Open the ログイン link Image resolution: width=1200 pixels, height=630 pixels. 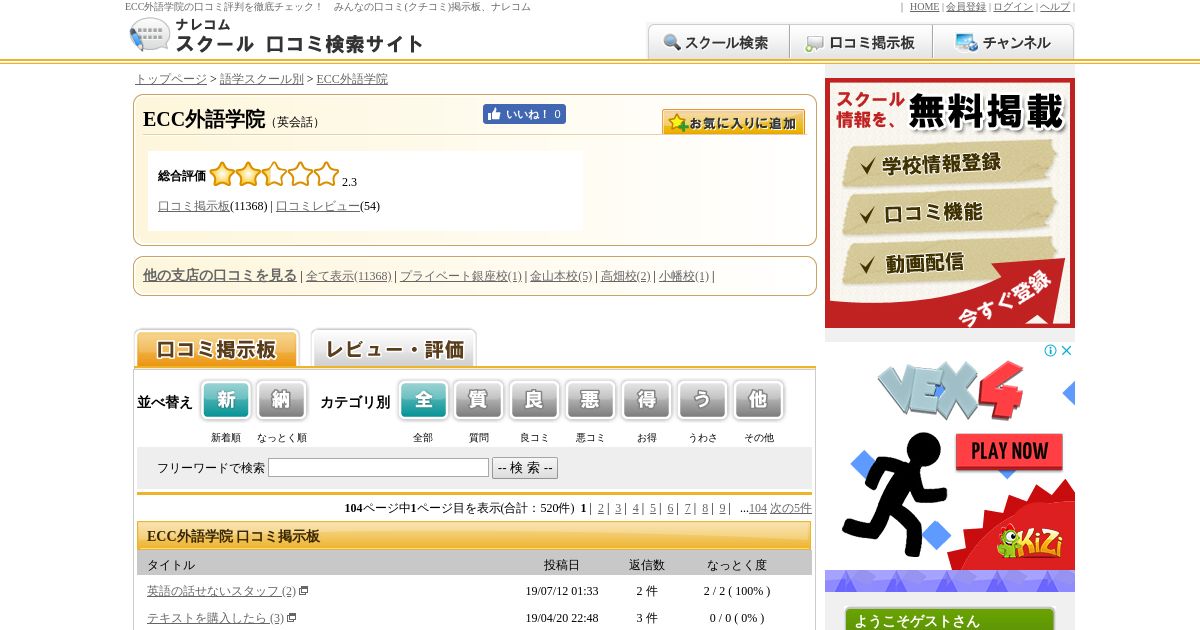(1013, 7)
